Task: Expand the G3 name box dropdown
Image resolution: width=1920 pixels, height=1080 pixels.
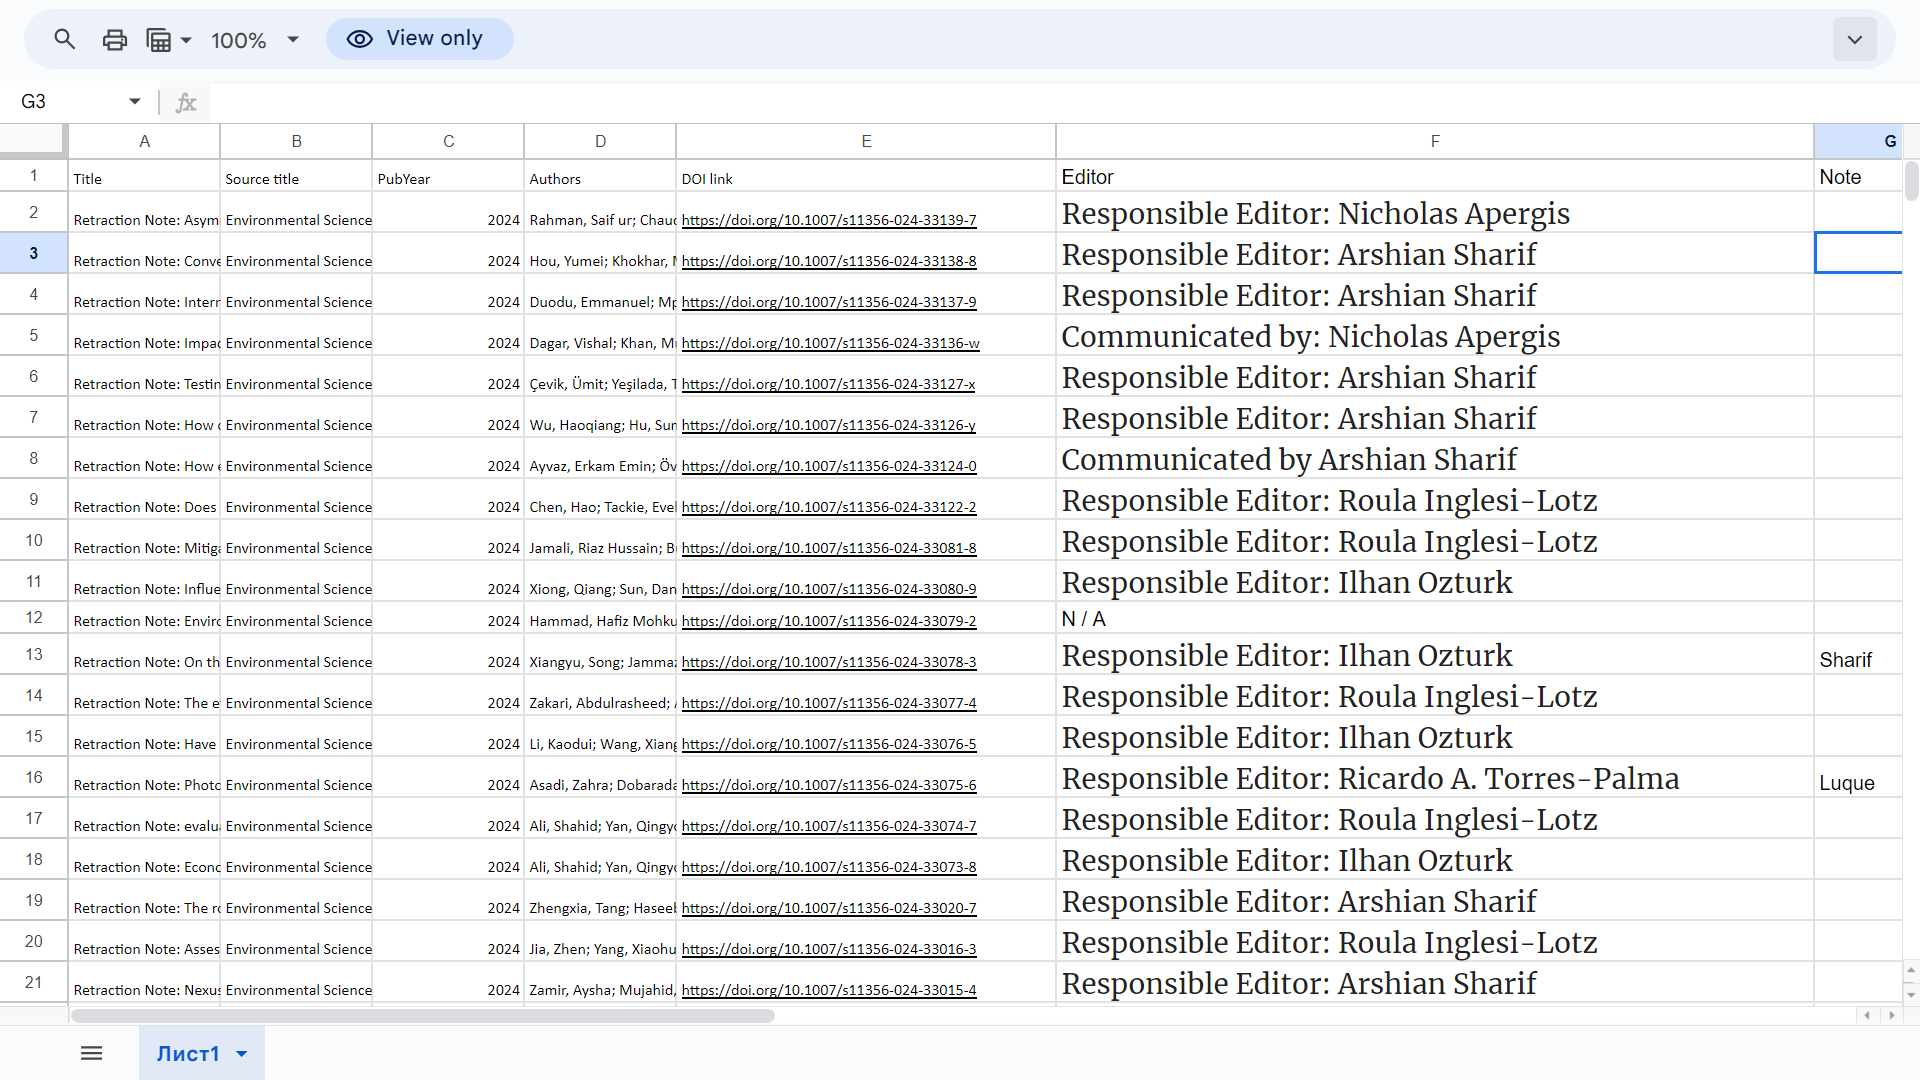Action: coord(134,101)
